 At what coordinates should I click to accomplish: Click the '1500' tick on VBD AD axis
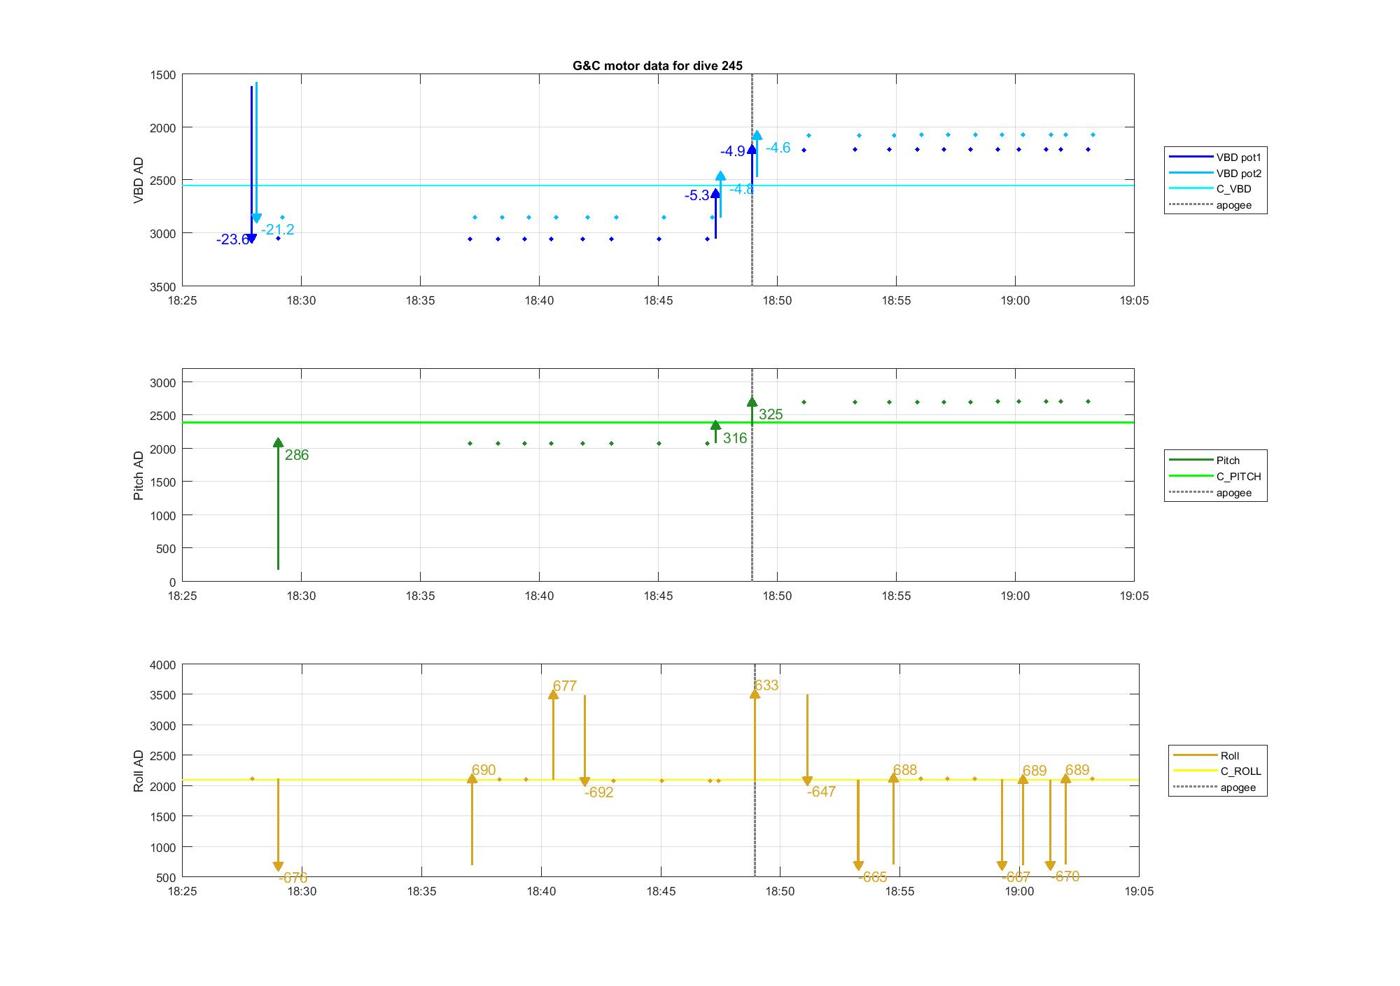[163, 75]
